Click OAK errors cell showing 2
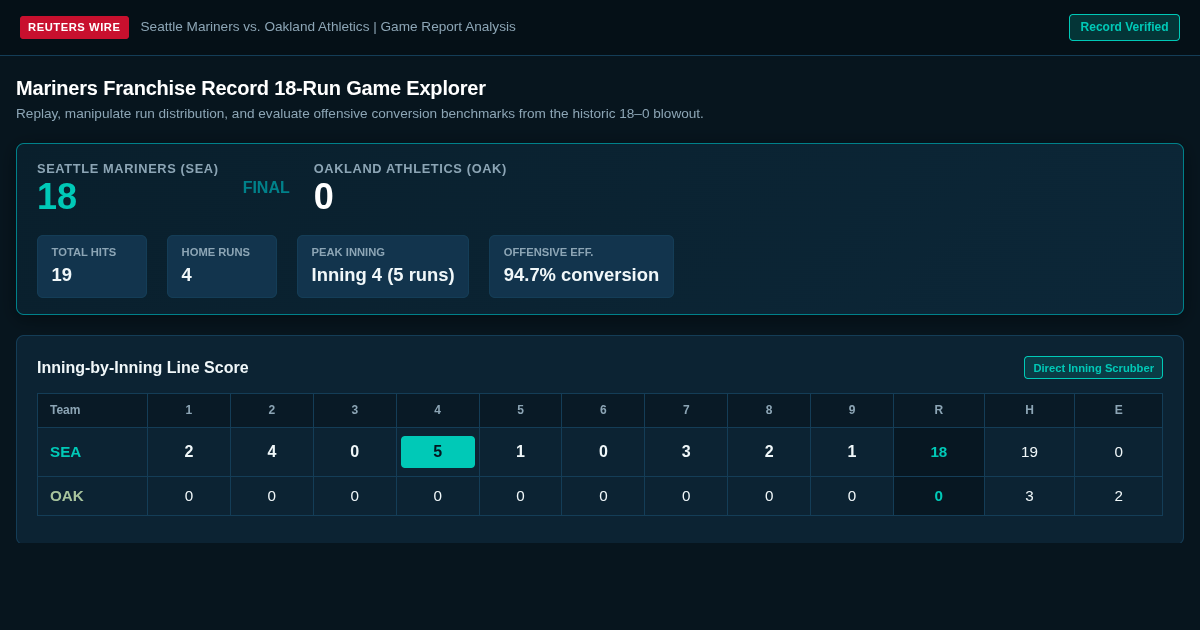 pyautogui.click(x=1119, y=496)
